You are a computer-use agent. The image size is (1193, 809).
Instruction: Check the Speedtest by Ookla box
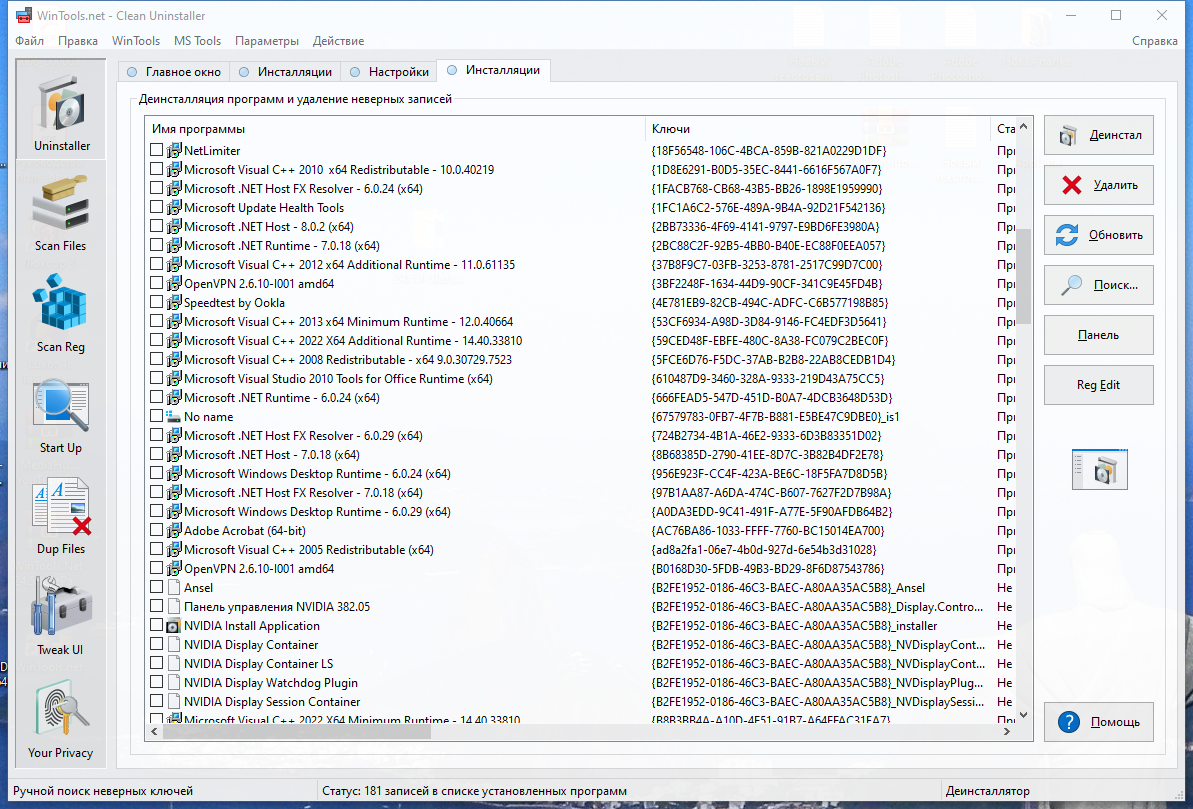coord(157,302)
